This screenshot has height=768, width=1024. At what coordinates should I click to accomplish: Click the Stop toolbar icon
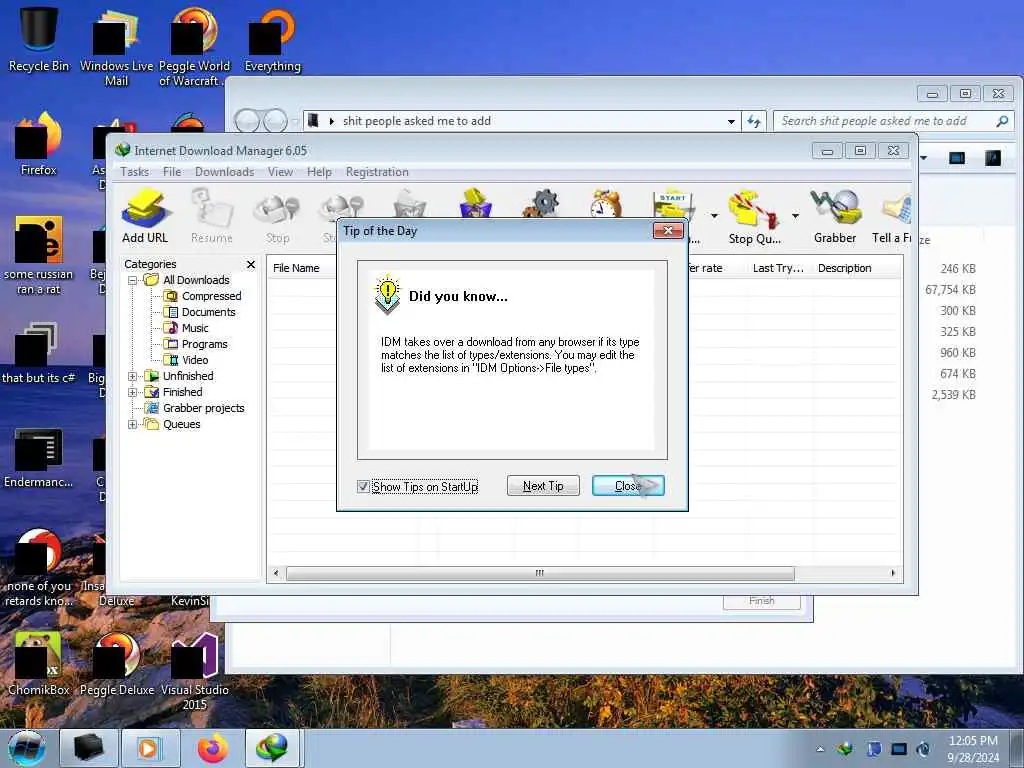pyautogui.click(x=278, y=216)
